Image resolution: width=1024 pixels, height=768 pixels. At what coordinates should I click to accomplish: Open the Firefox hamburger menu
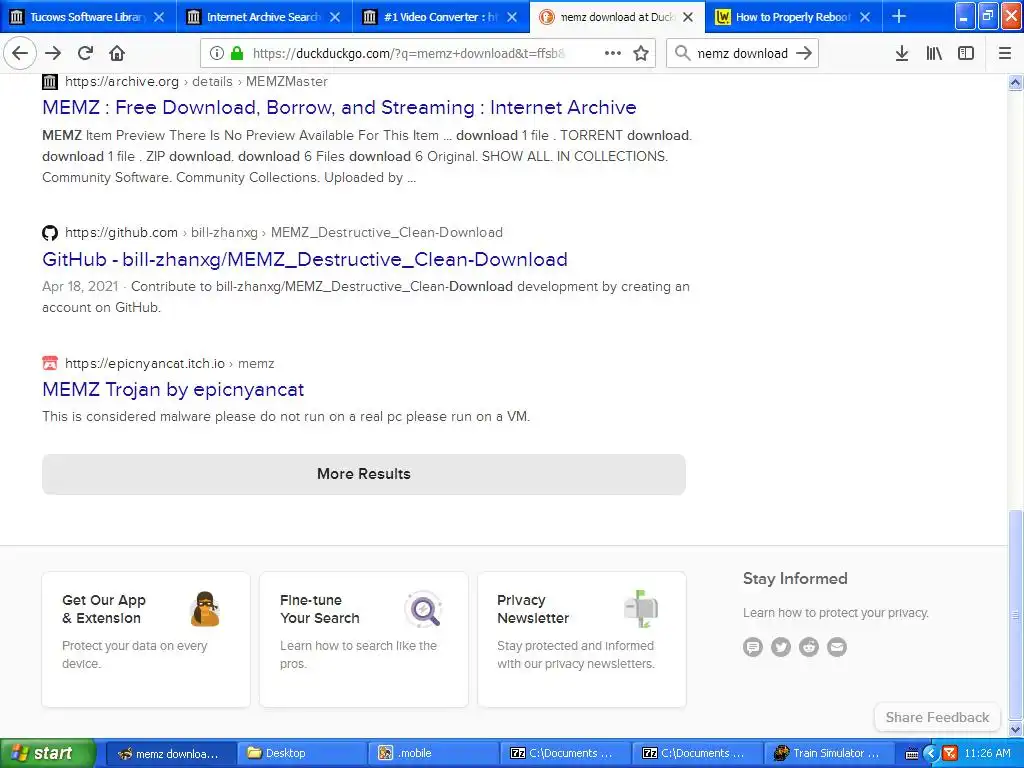1005,53
